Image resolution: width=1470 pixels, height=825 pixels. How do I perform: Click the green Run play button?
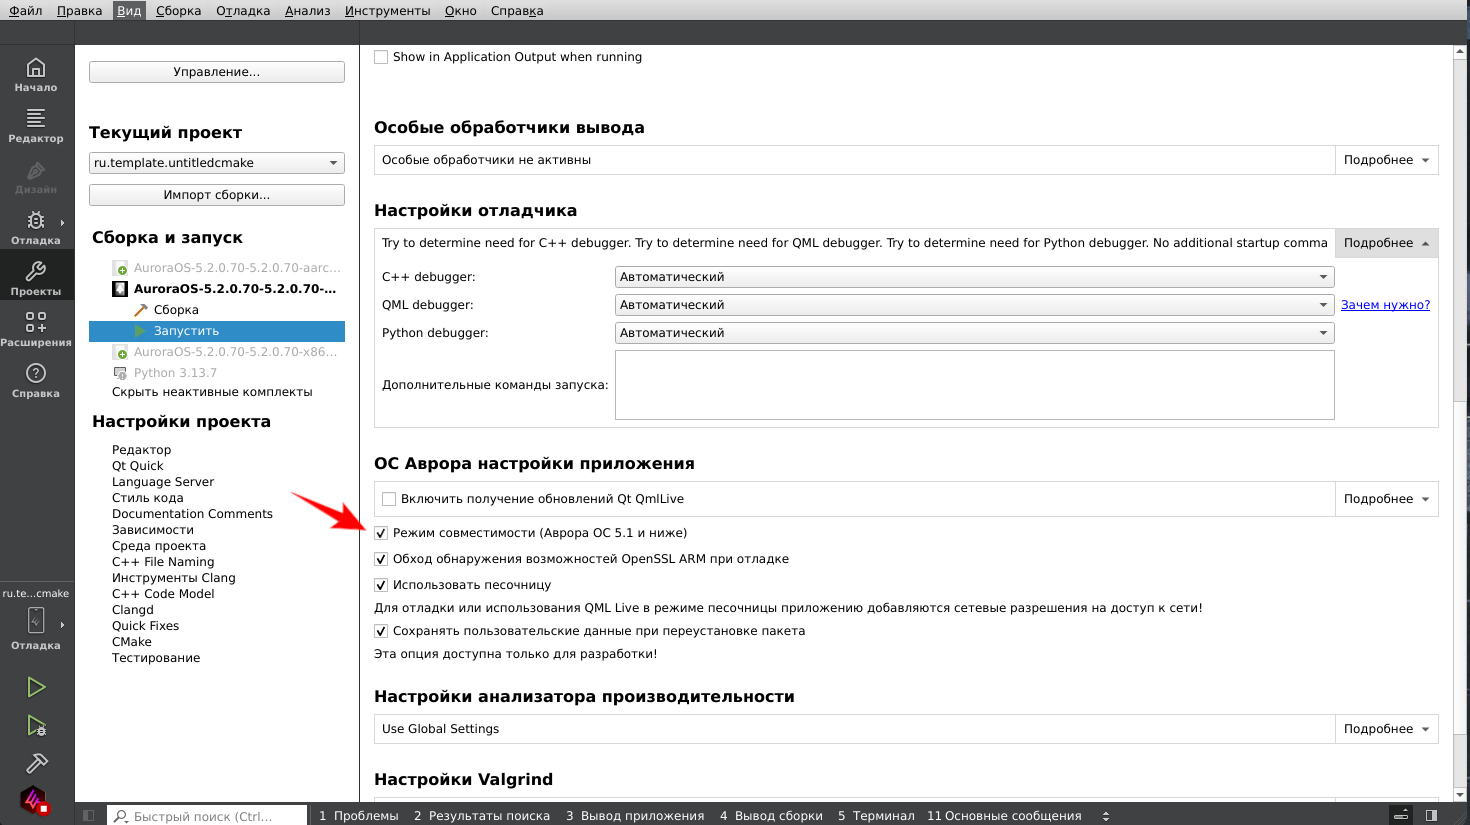[36, 687]
